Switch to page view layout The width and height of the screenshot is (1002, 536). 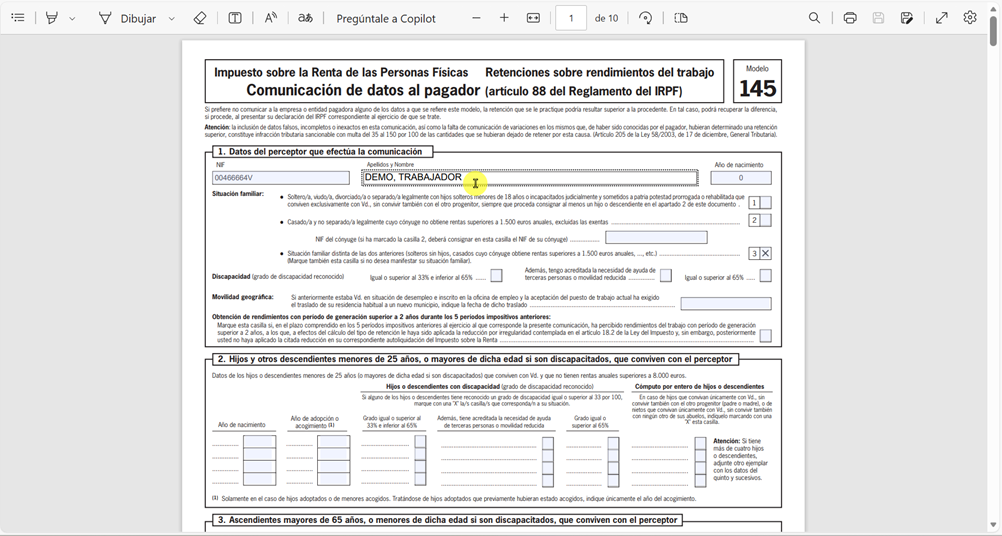[681, 18]
